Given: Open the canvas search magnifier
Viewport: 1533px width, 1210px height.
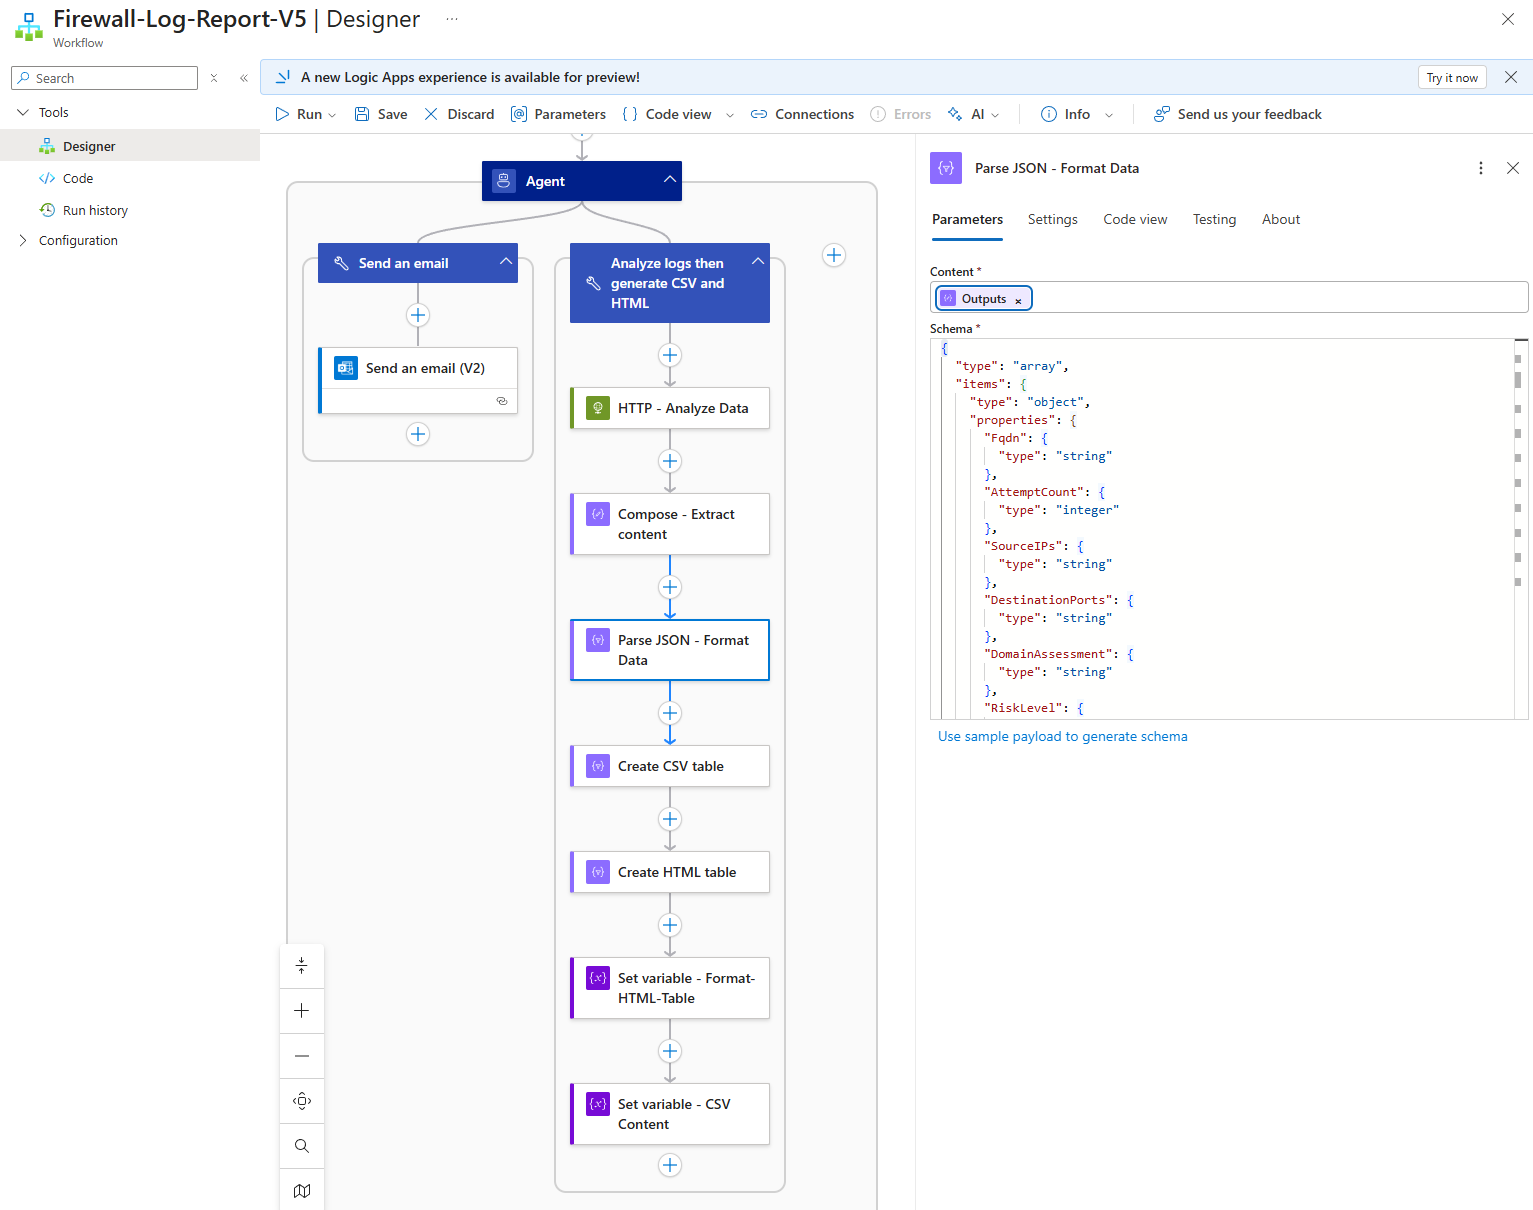Looking at the screenshot, I should (302, 1146).
